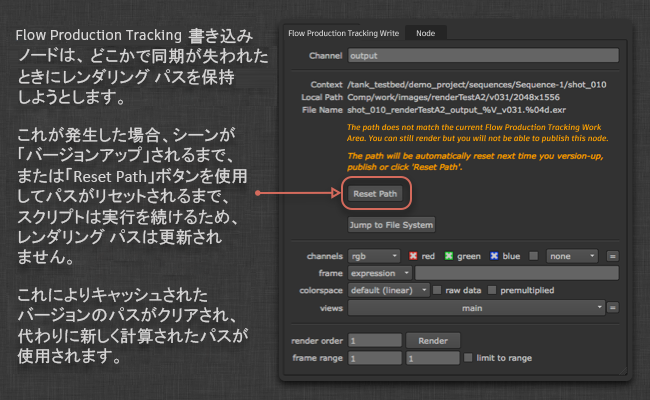Open the 'none' extra channel dropdown
The image size is (650, 400).
click(x=572, y=256)
